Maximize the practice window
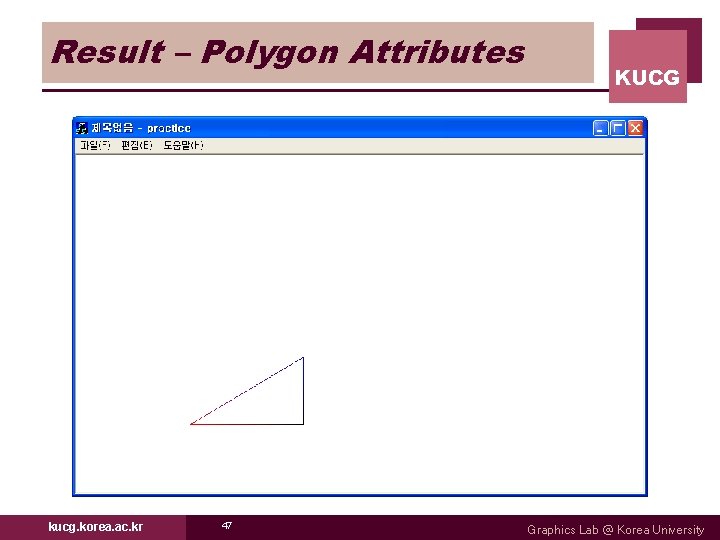Viewport: 720px width, 540px height. pyautogui.click(x=618, y=128)
